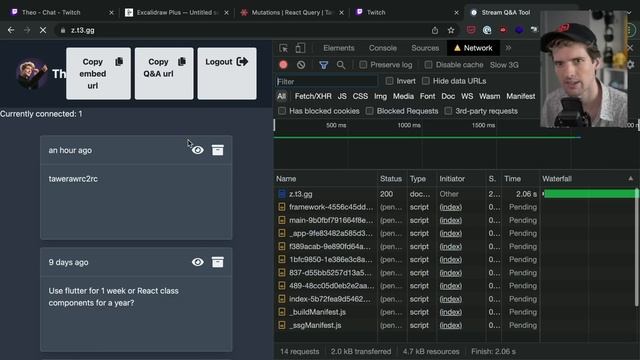Check Has blocked cookies

point(282,111)
